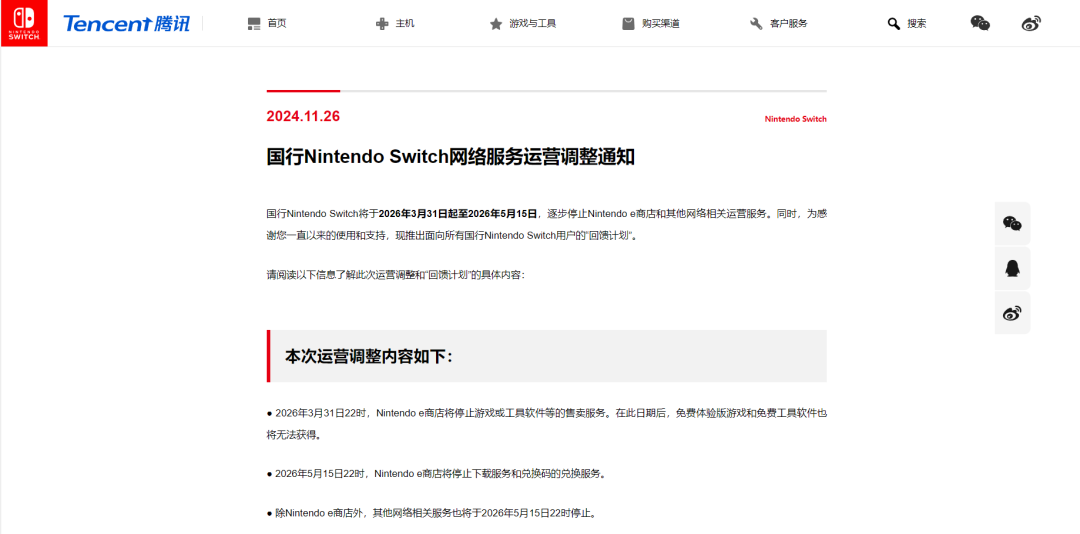The image size is (1080, 534).
Task: Click the home icon beside 首页
Action: (x=254, y=23)
